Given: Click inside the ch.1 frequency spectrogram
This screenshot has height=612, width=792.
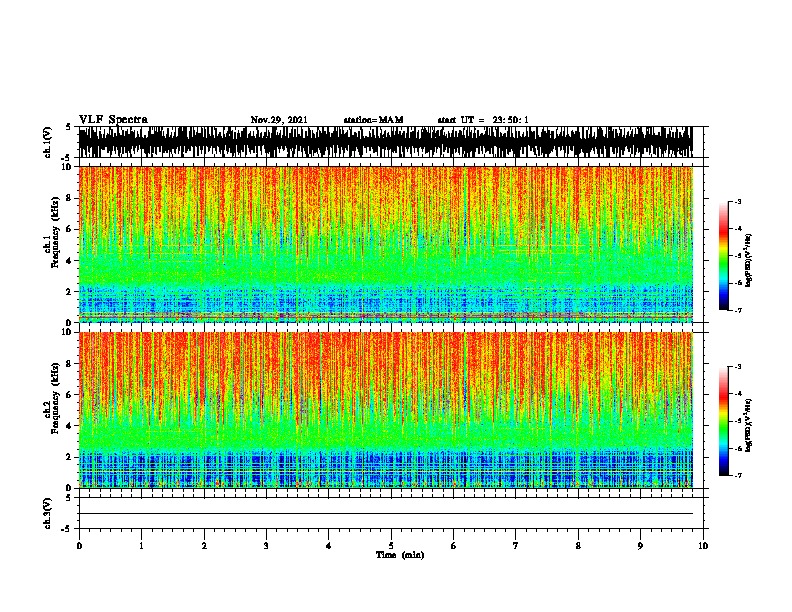Looking at the screenshot, I should pyautogui.click(x=386, y=244).
